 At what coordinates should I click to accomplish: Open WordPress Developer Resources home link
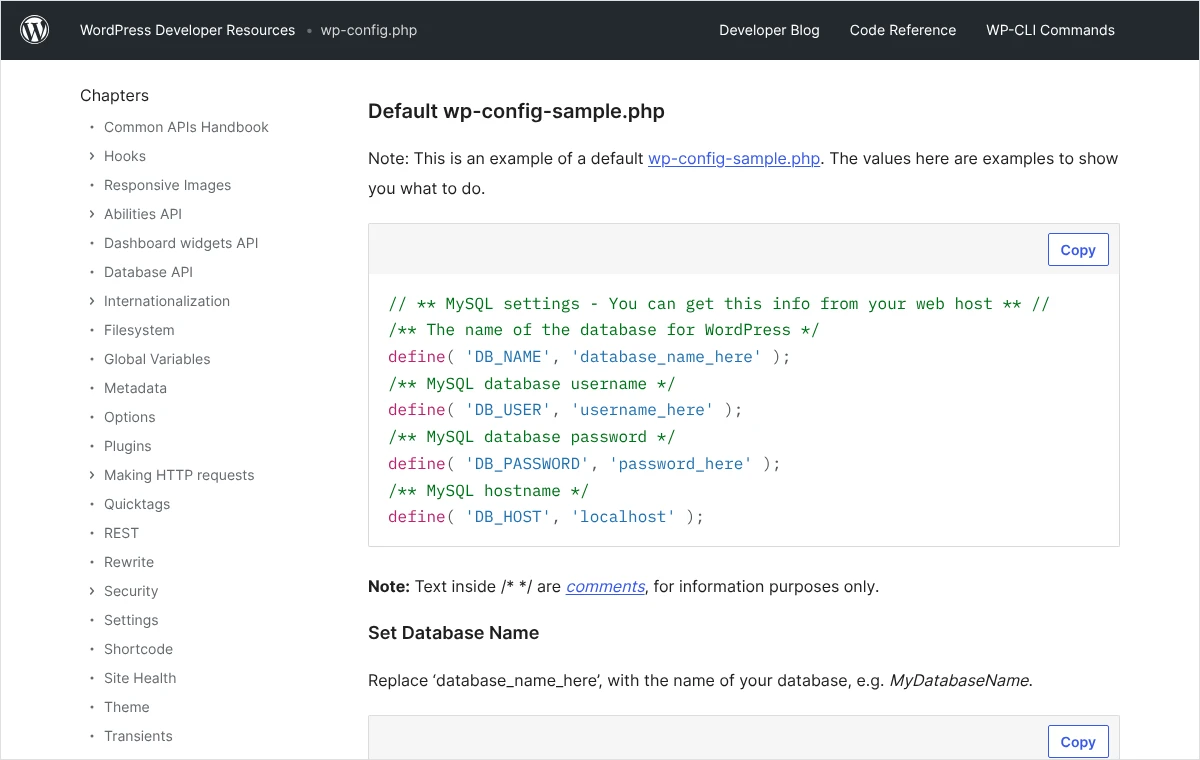tap(188, 30)
